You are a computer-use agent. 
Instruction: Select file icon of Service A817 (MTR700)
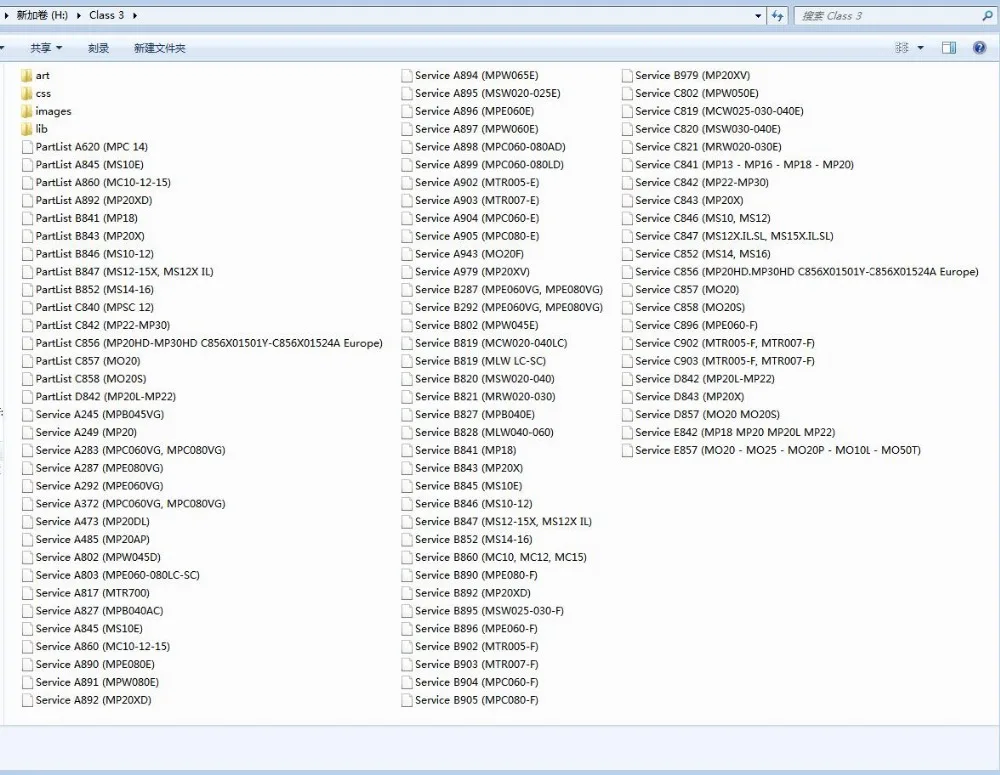click(x=27, y=593)
